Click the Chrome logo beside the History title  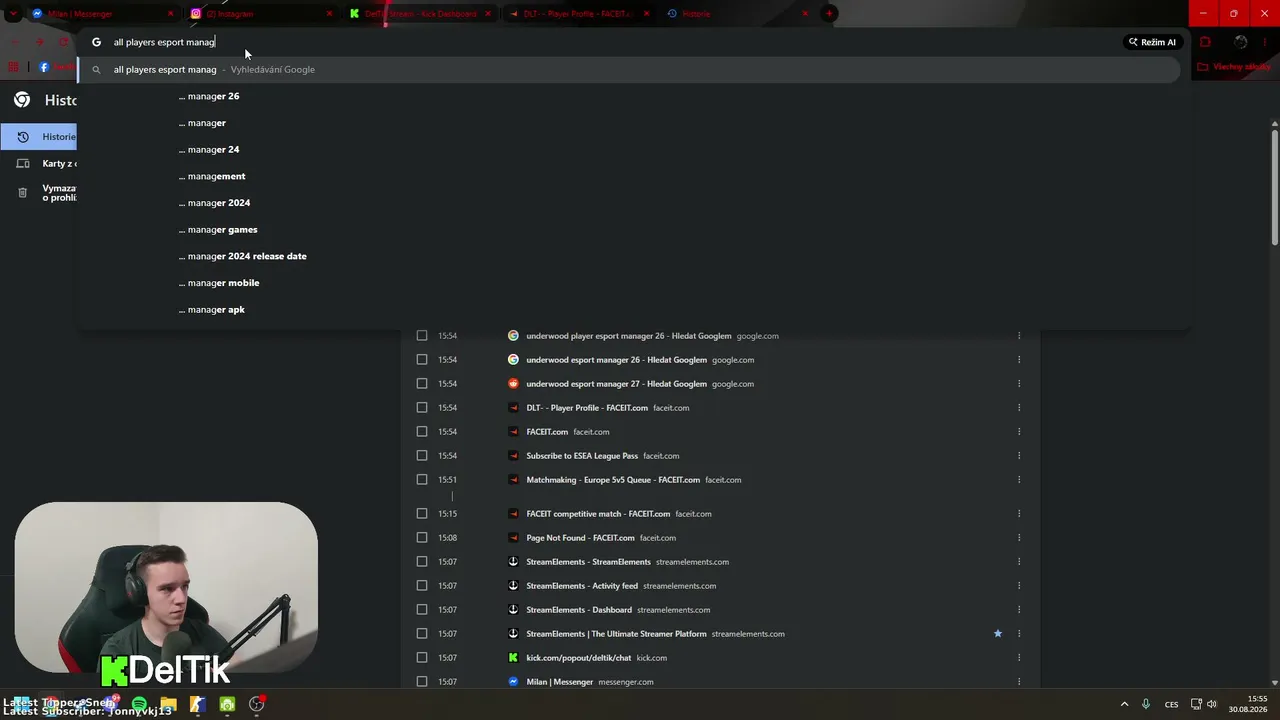click(x=22, y=100)
